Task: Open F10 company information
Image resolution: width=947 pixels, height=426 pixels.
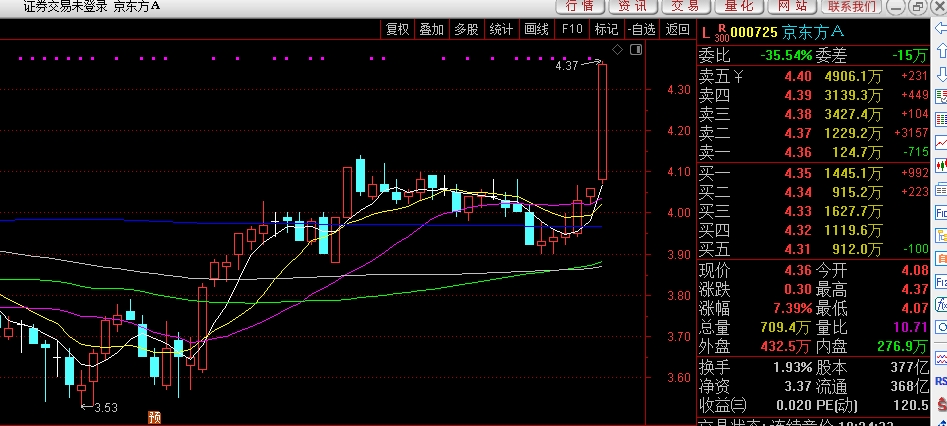Action: [x=572, y=29]
